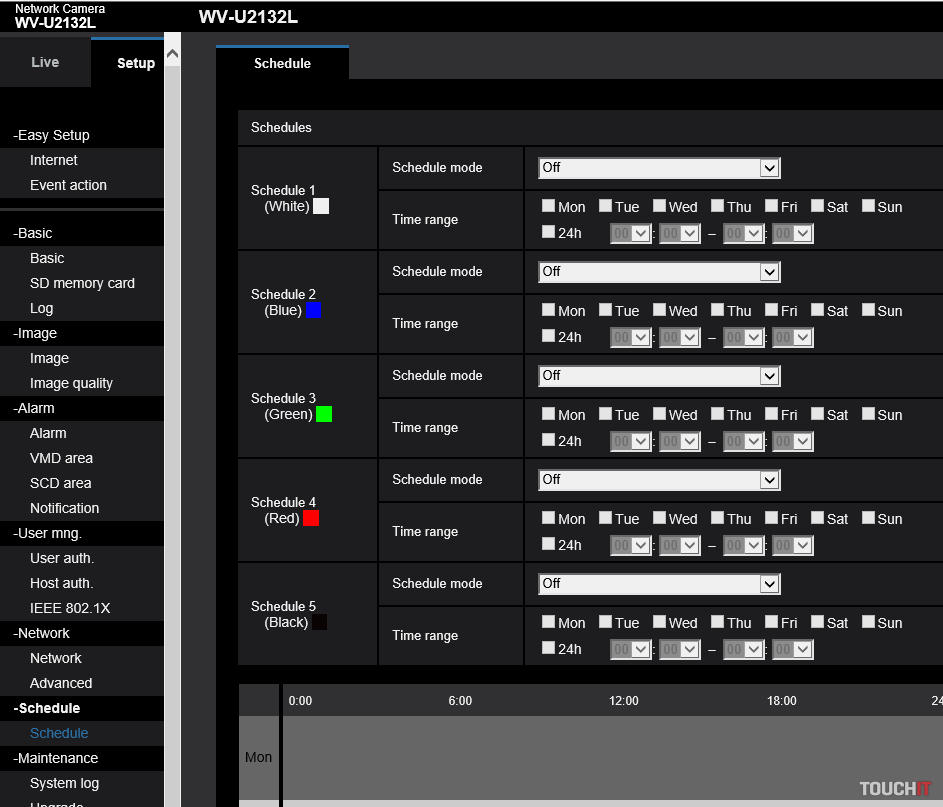The width and height of the screenshot is (943, 807).
Task: Enable the Sun checkbox for Schedule 4
Action: point(871,518)
